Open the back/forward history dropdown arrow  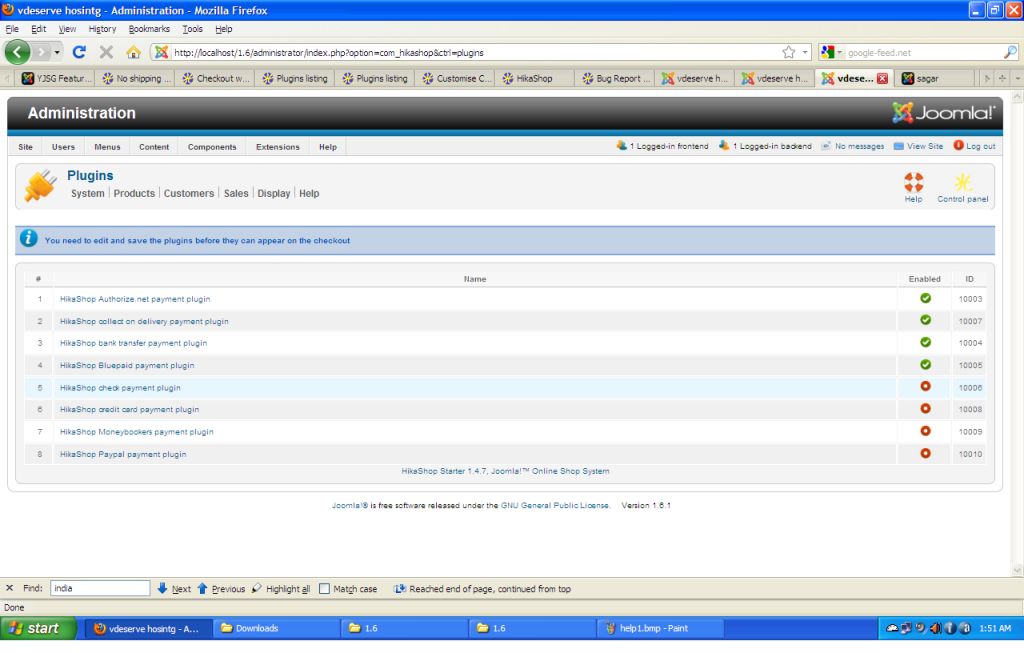click(57, 52)
